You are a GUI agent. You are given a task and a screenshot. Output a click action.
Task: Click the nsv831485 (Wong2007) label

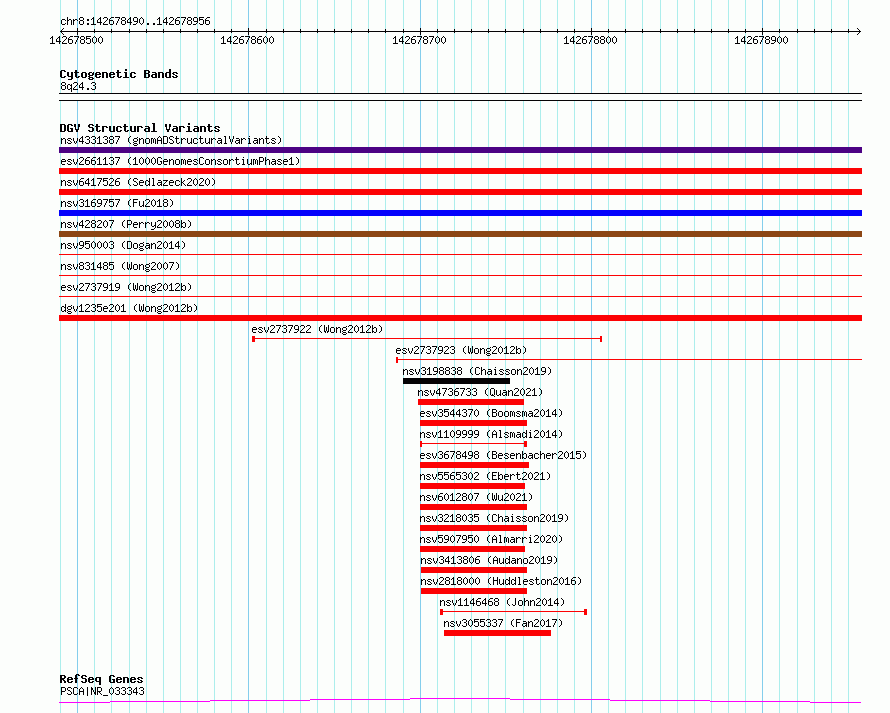click(120, 266)
